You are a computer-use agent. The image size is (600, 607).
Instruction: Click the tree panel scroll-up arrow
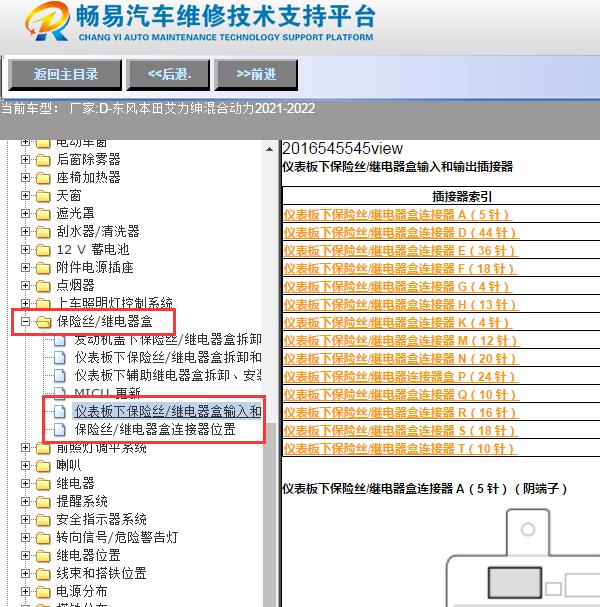(x=269, y=149)
